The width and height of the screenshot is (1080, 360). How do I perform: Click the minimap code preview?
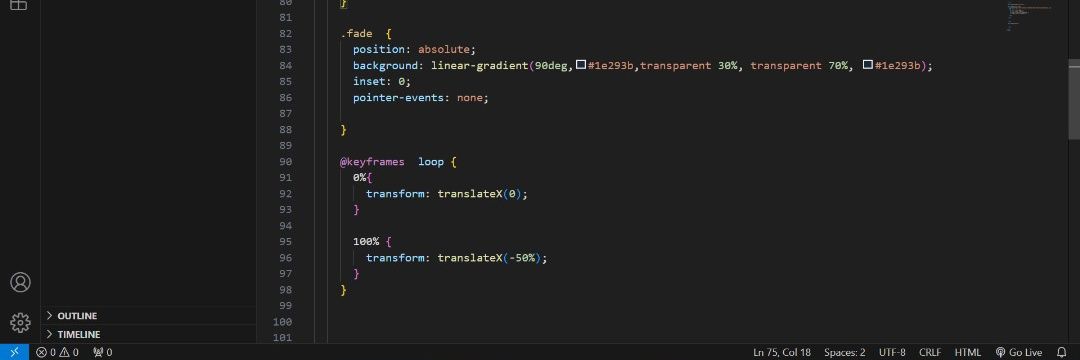[1030, 17]
